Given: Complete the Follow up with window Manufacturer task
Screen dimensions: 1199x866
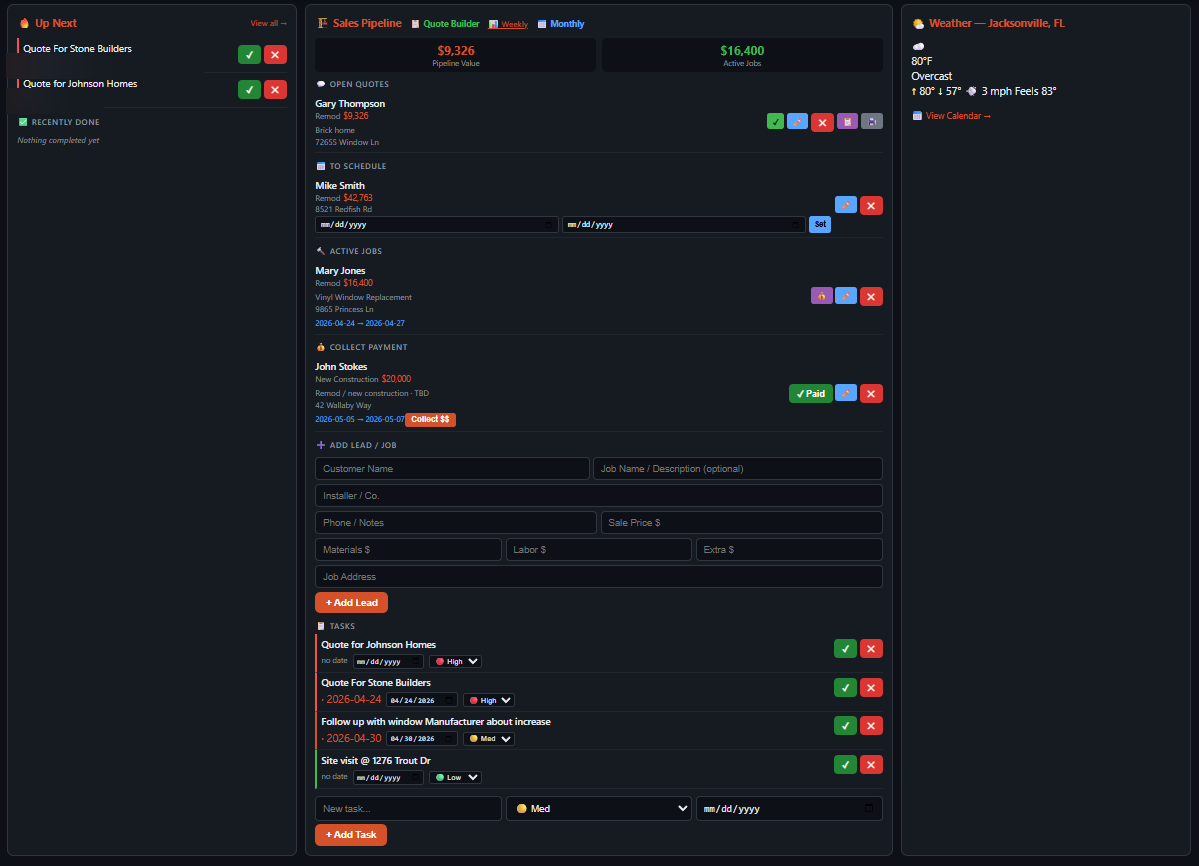Looking at the screenshot, I should tap(845, 726).
